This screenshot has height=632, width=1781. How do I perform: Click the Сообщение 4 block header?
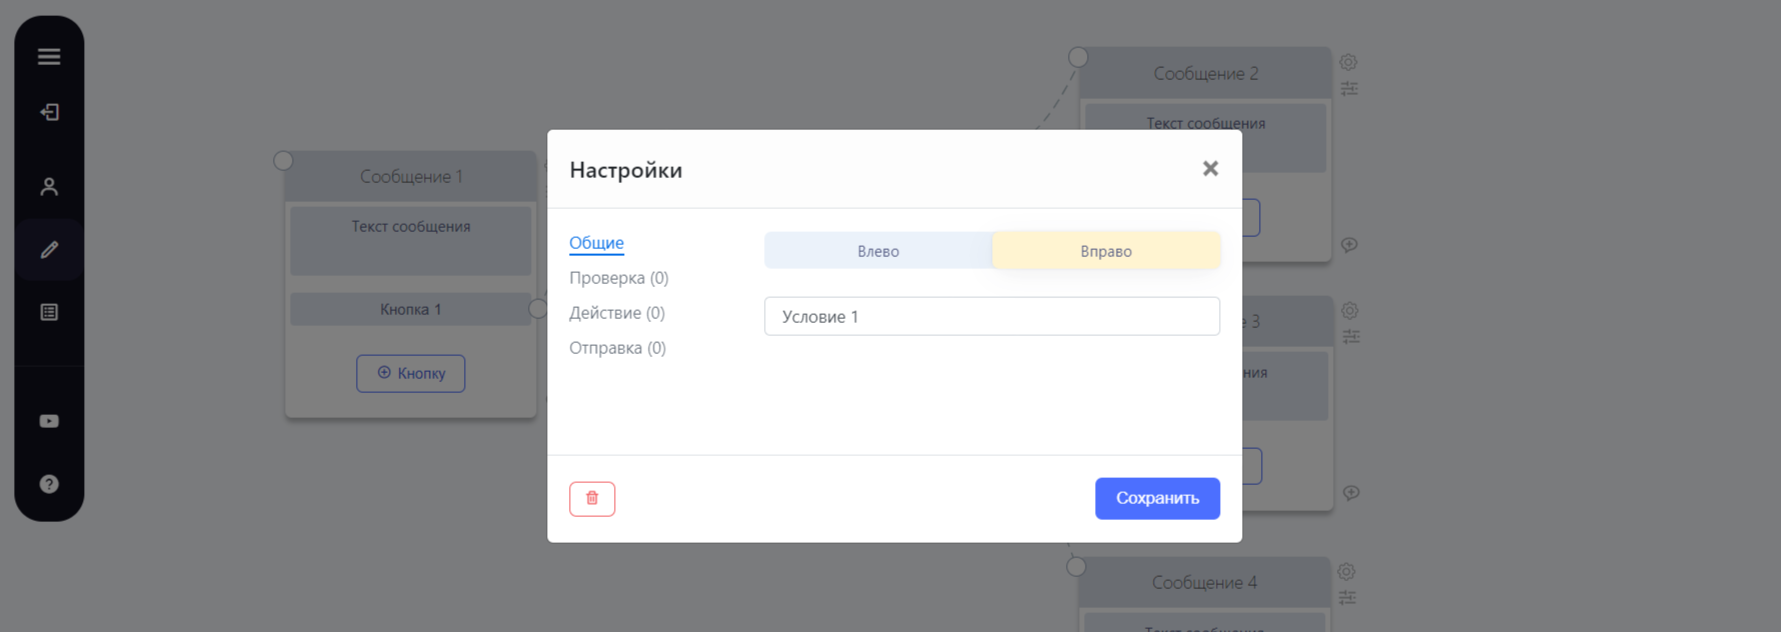pyautogui.click(x=1204, y=582)
